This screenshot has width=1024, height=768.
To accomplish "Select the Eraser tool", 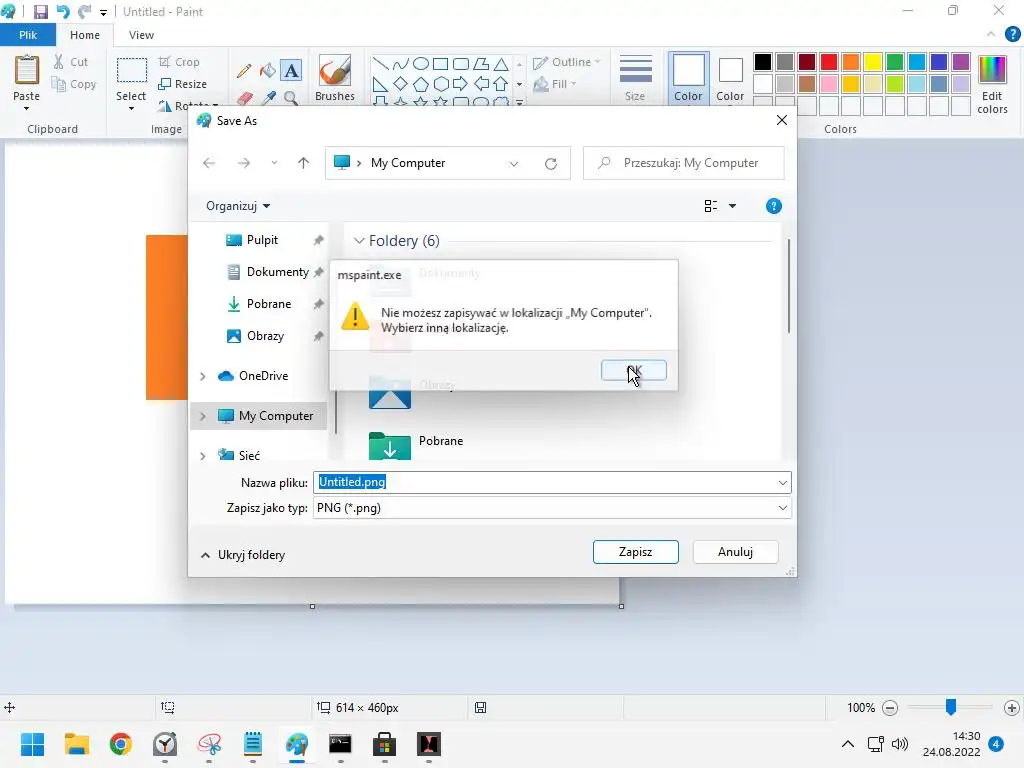I will 244,98.
